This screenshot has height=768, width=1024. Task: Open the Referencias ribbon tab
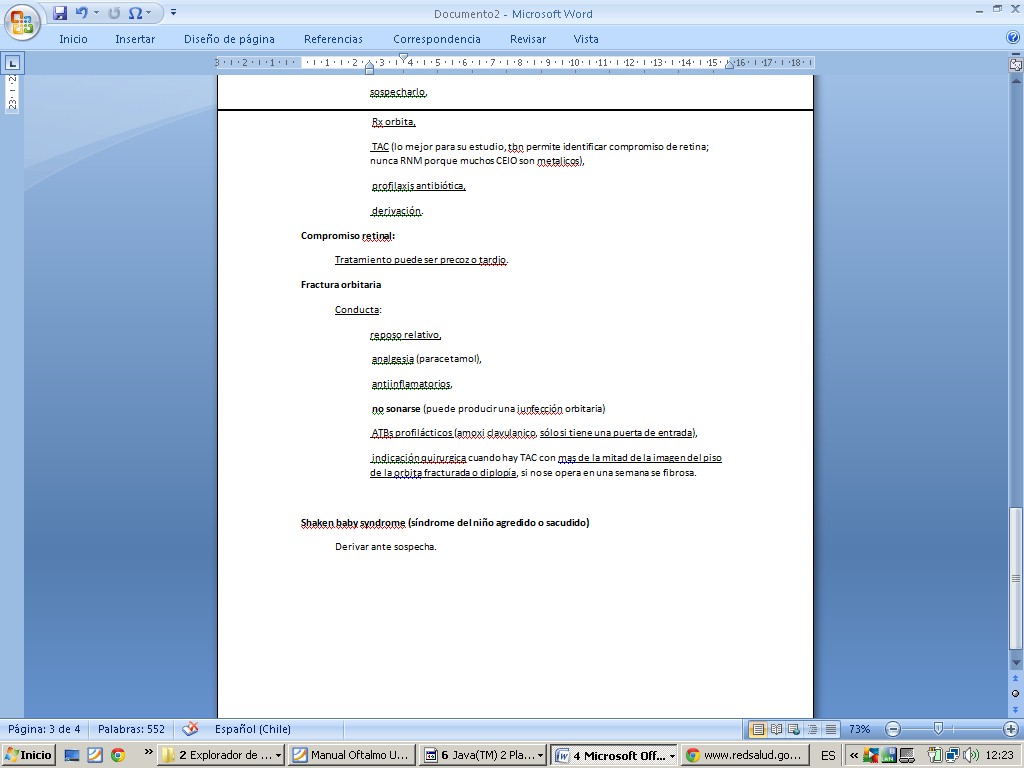(333, 39)
